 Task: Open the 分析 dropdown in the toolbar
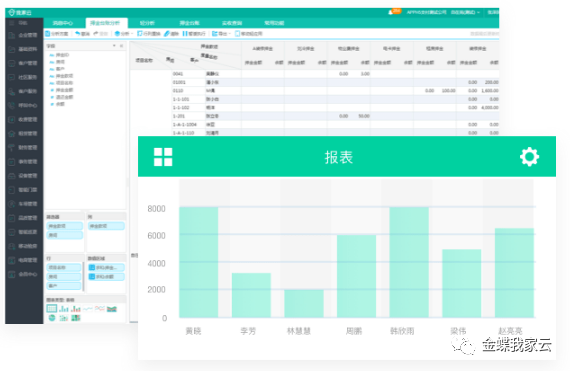124,33
